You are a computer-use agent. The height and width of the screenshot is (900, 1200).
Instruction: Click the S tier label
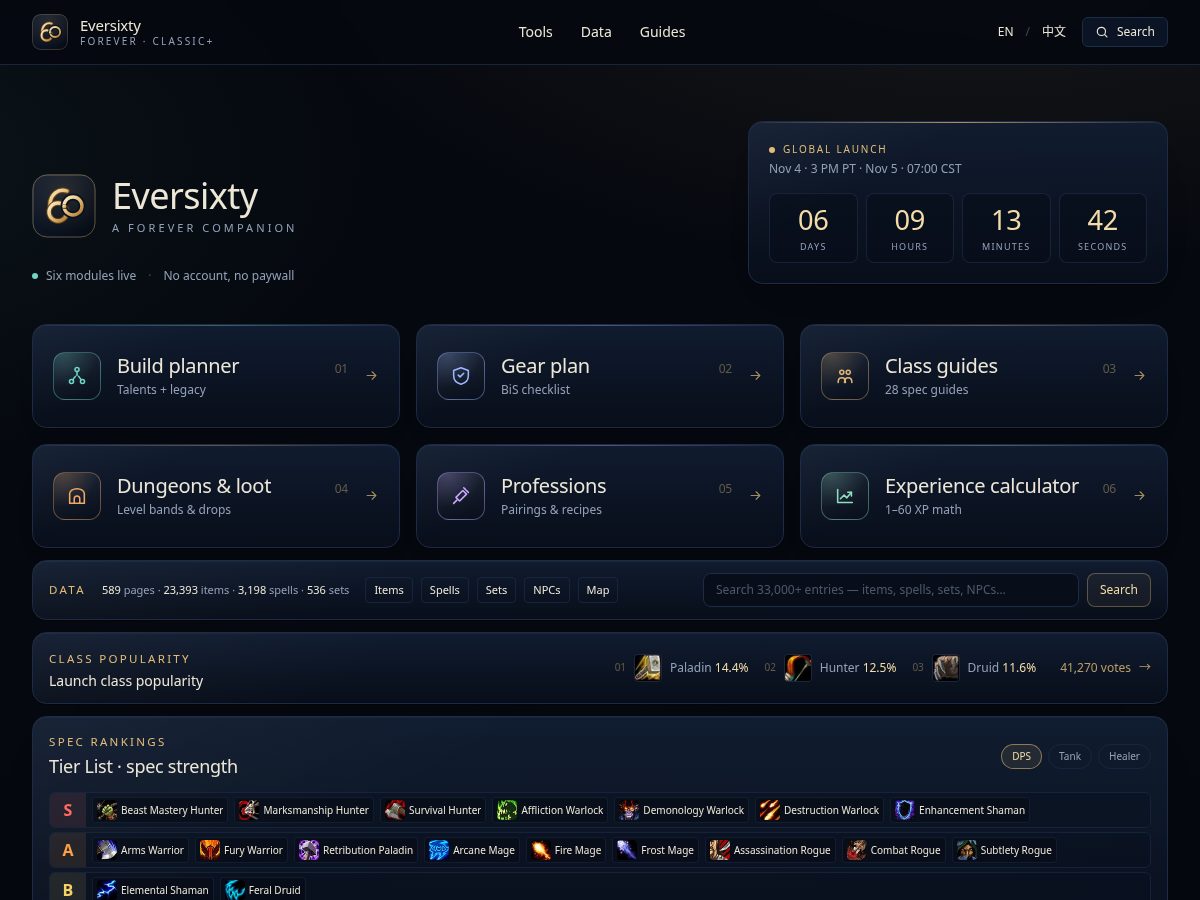(68, 810)
